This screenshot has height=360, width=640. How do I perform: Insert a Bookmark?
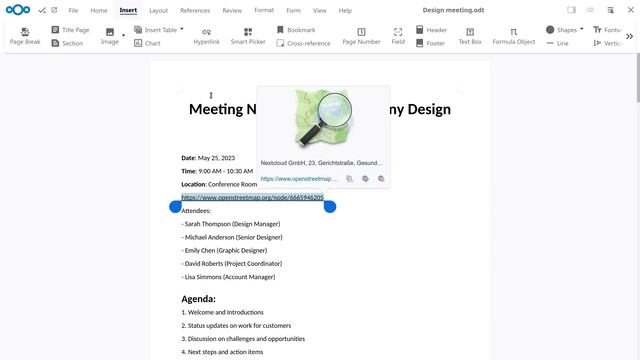click(296, 30)
